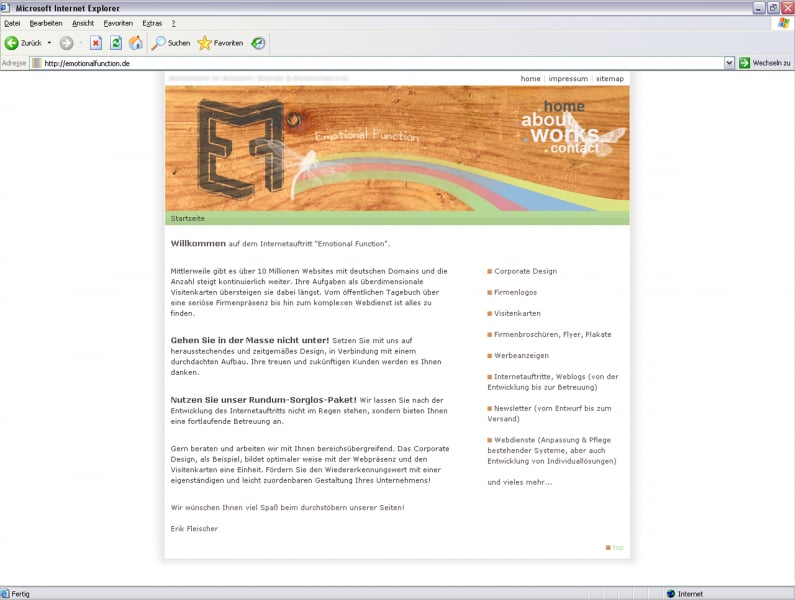This screenshot has height=600, width=795.
Task: Open the ? help menu
Action: (x=173, y=23)
